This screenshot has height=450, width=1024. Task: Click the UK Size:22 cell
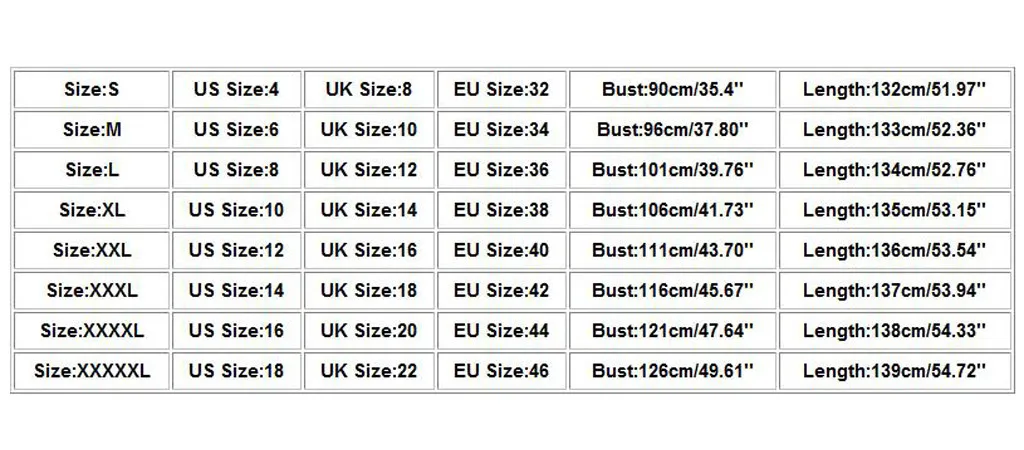(x=369, y=371)
